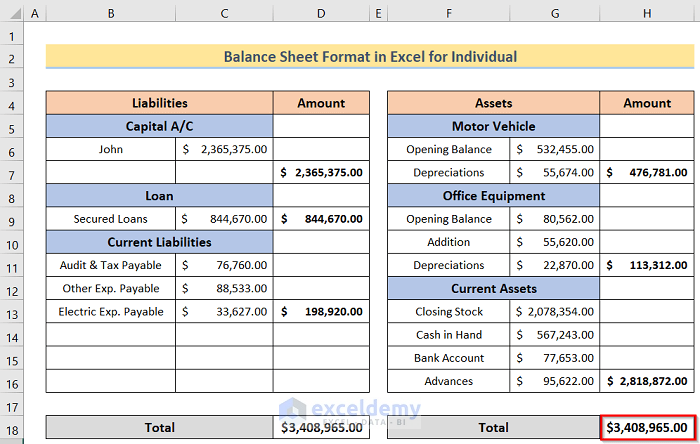Select the Motor Vehicle section heading
Image resolution: width=700 pixels, height=444 pixels.
tap(493, 127)
